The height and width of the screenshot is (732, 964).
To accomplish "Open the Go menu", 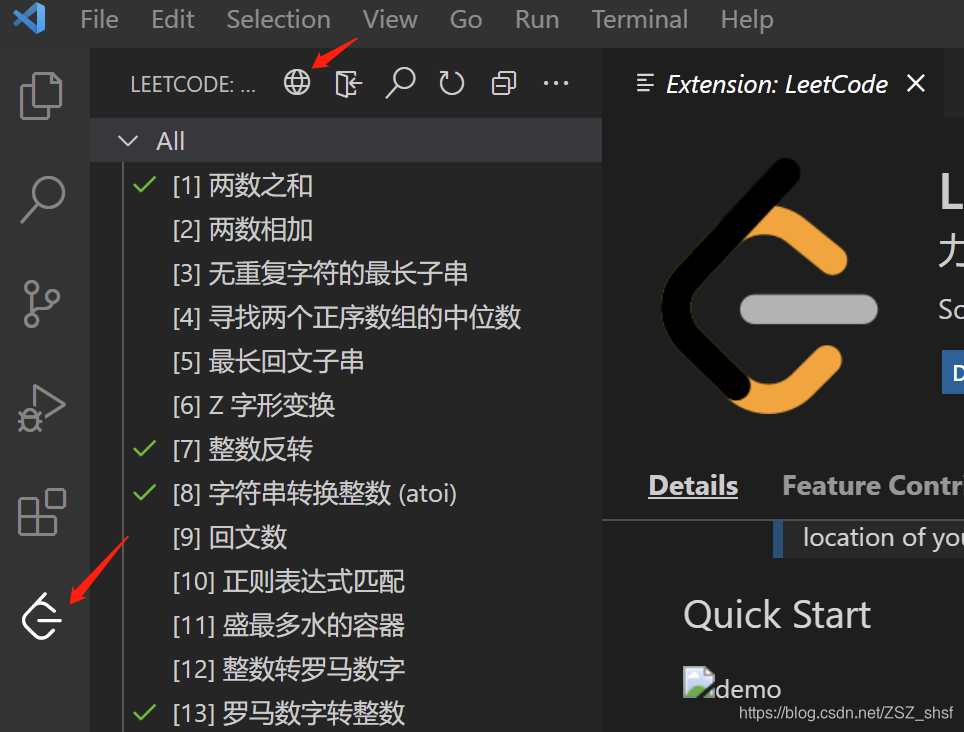I will click(x=466, y=19).
